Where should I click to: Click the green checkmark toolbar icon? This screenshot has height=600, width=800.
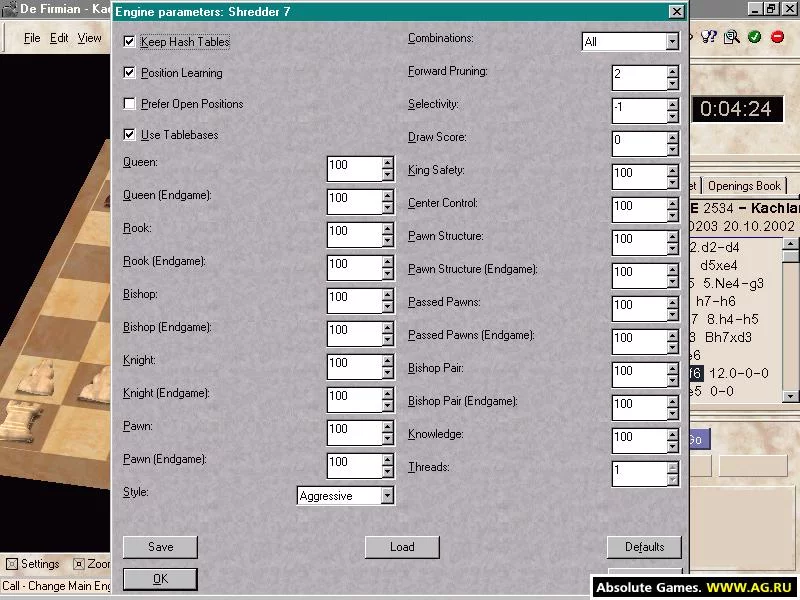click(755, 37)
